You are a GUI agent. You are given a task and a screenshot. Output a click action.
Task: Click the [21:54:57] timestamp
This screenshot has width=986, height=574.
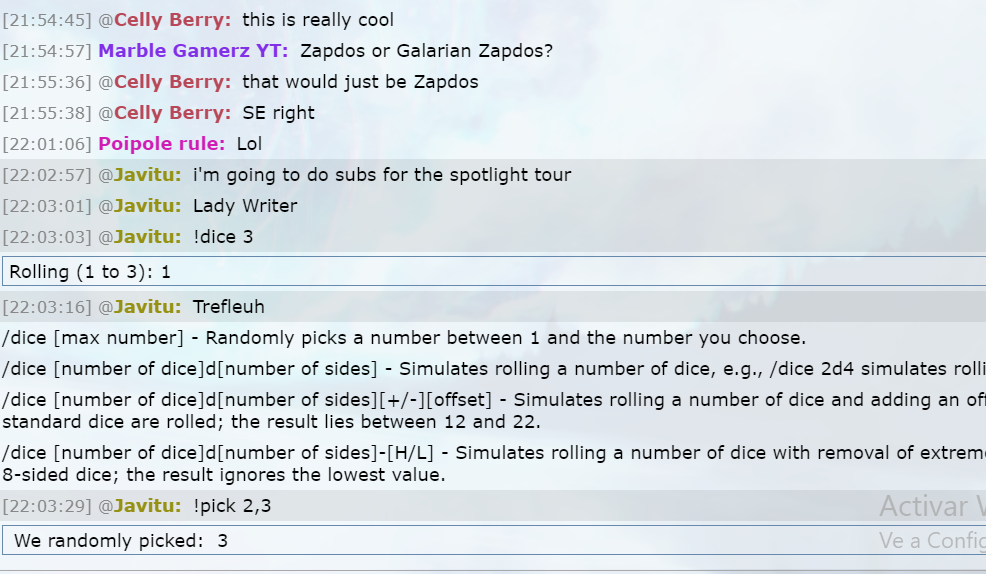click(47, 50)
